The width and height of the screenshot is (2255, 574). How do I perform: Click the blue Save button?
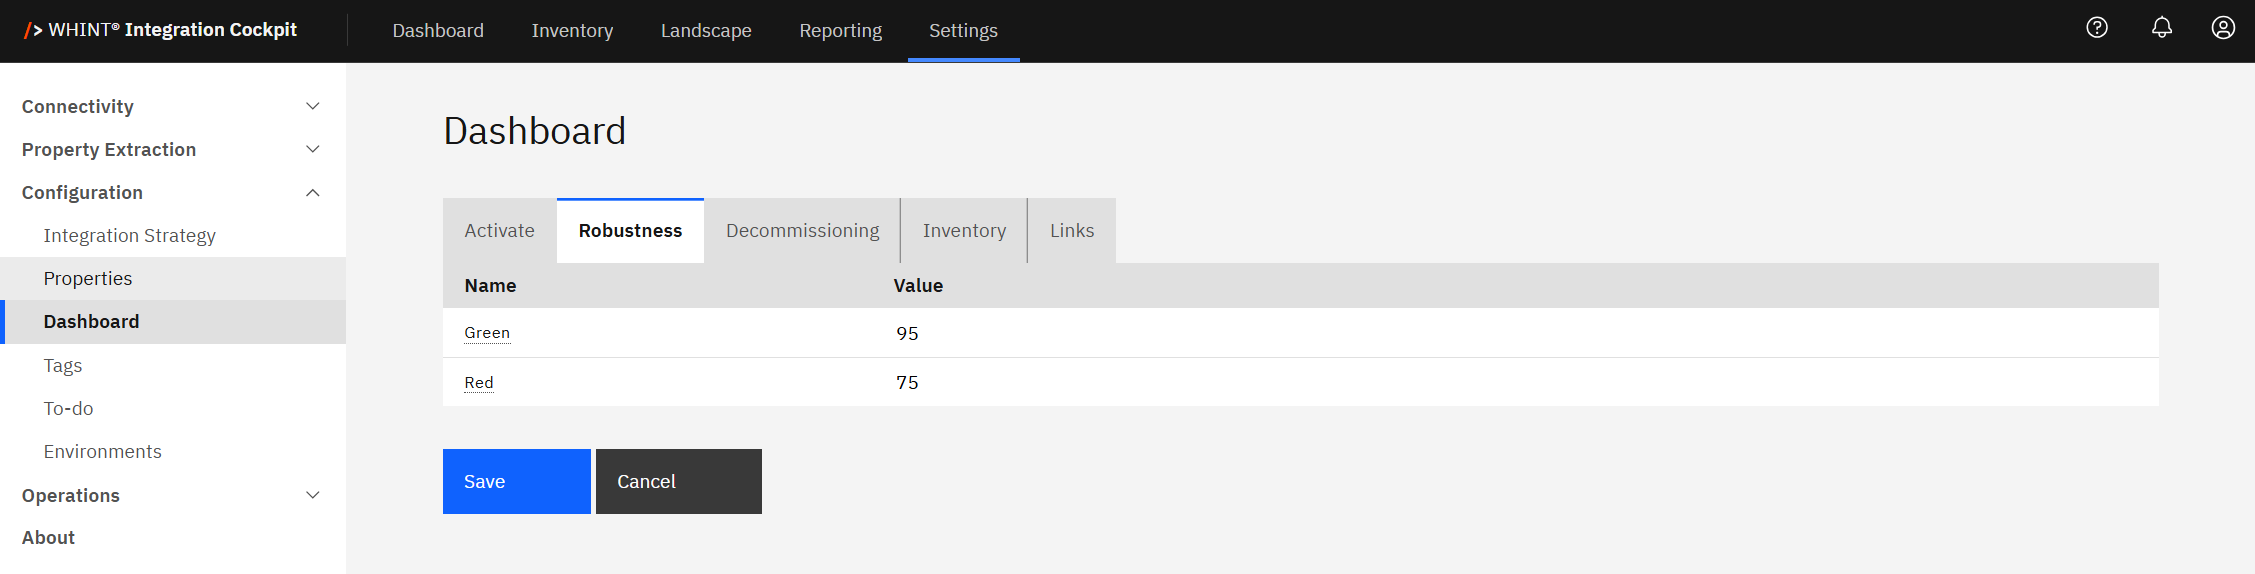516,481
